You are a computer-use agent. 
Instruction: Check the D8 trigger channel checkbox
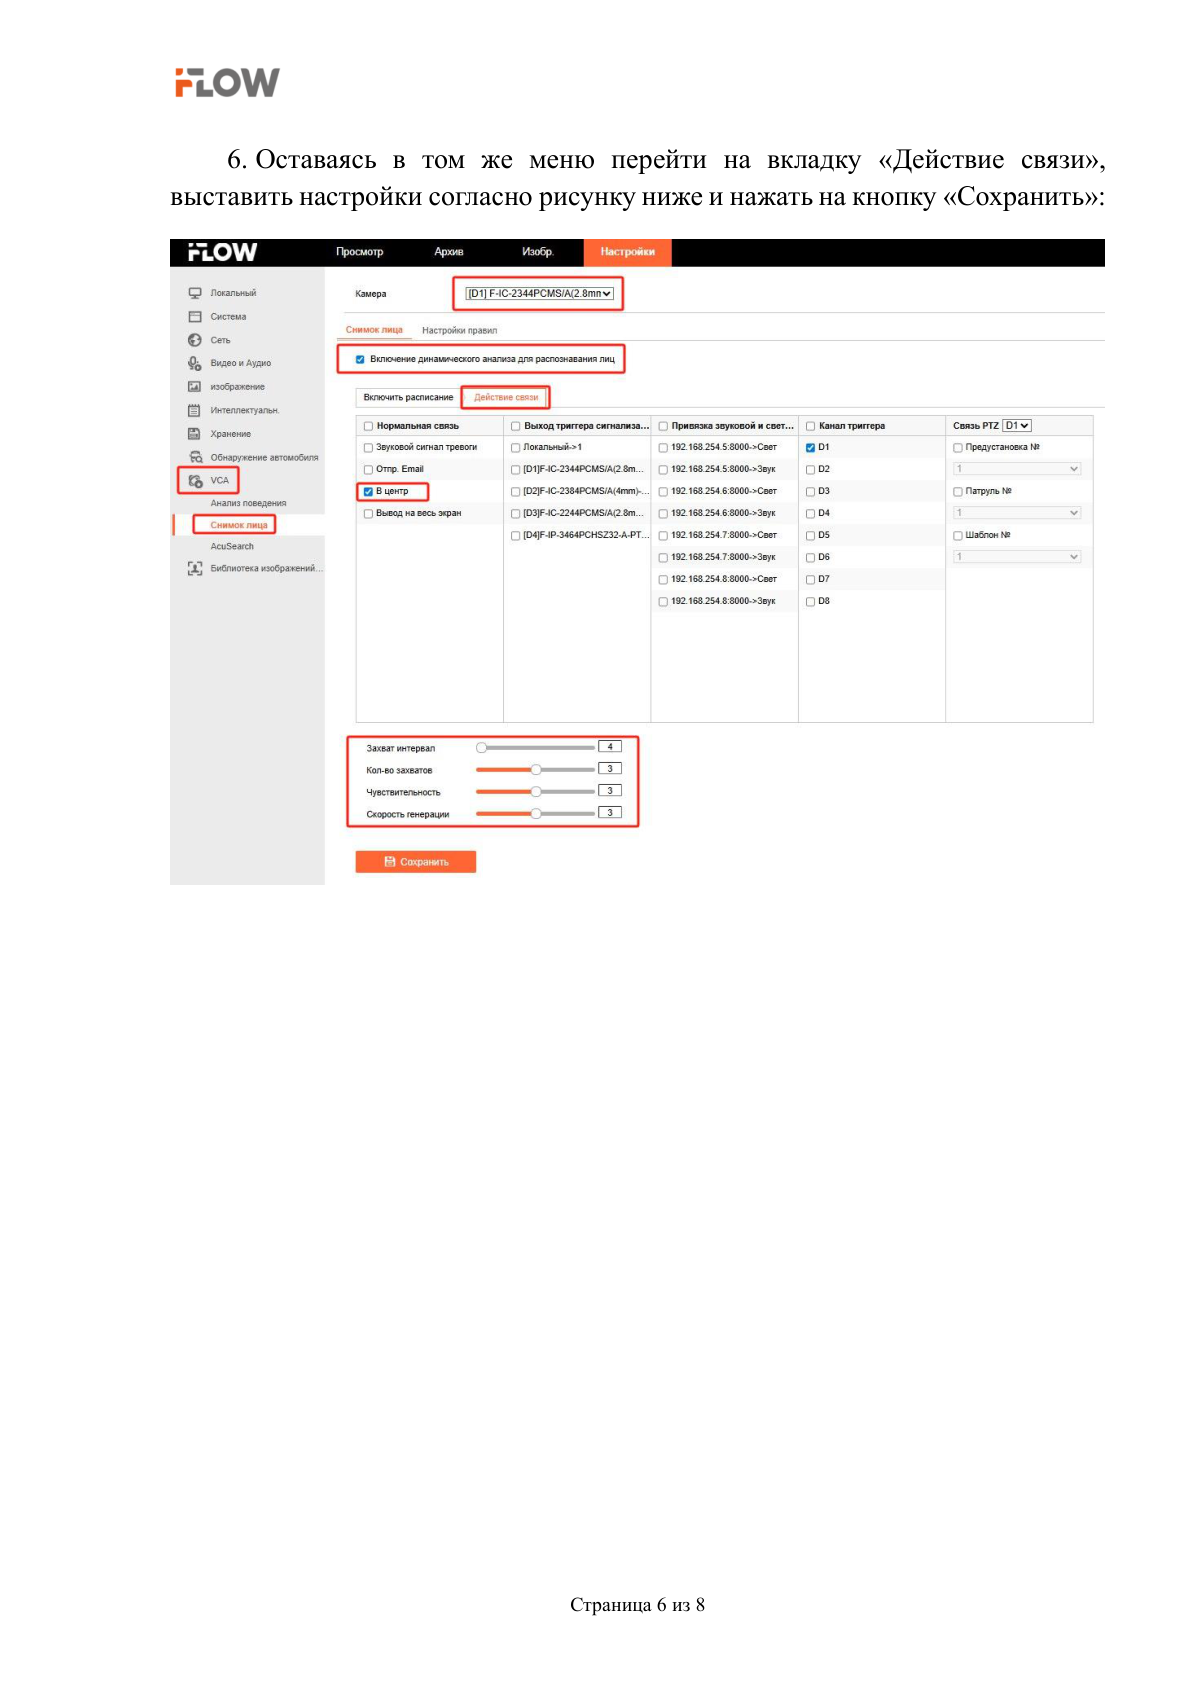click(x=811, y=601)
